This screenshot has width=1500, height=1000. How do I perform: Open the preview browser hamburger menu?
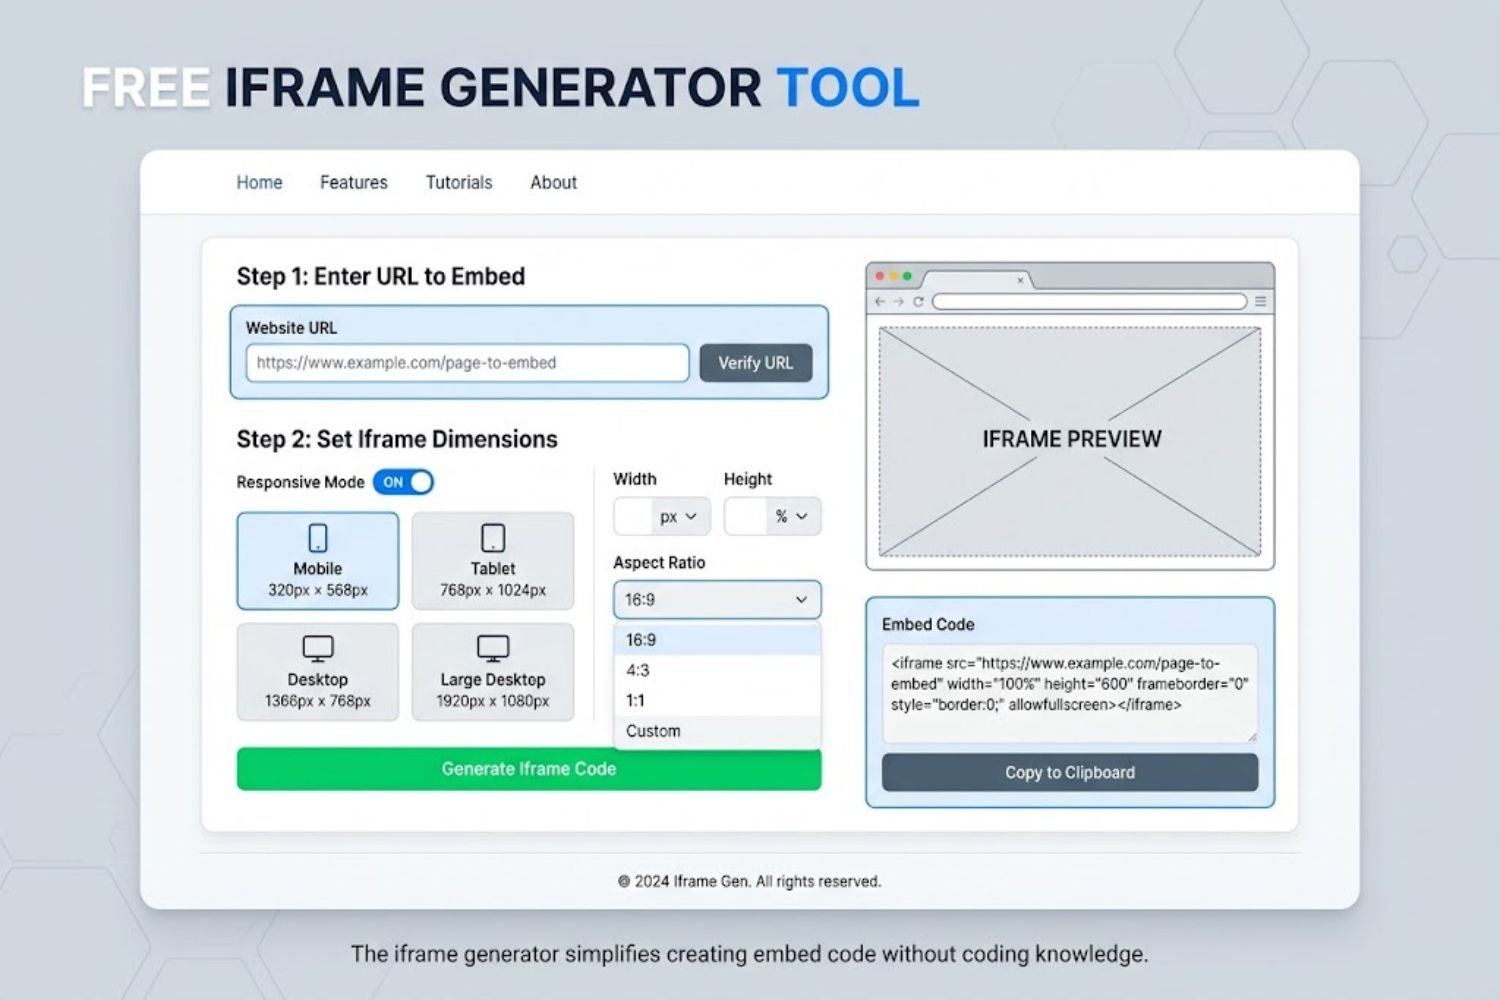[x=1260, y=301]
